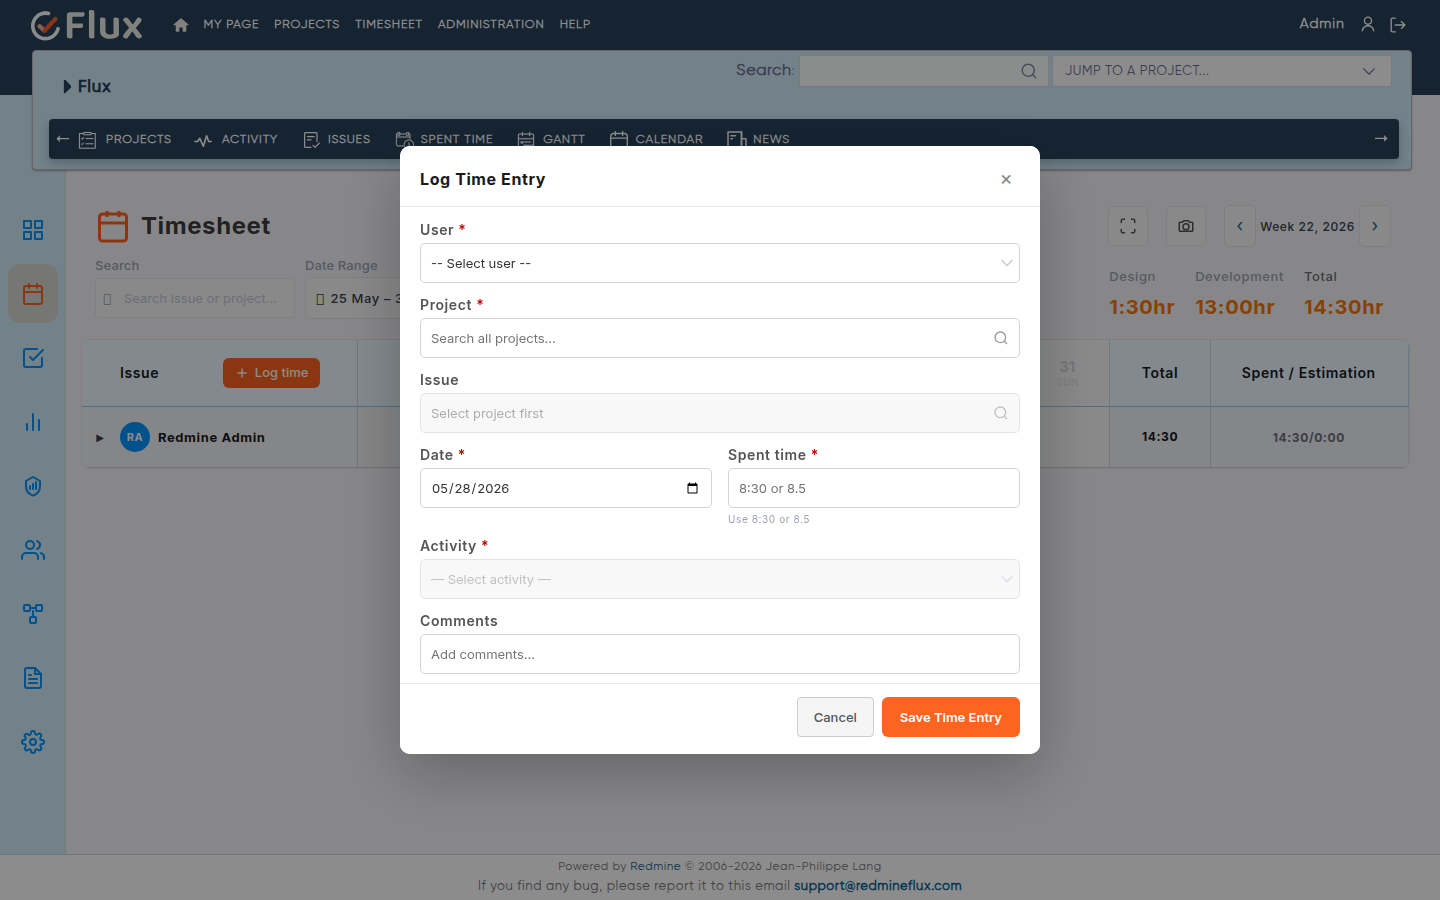Open the bar chart reports sidebar icon

point(33,422)
